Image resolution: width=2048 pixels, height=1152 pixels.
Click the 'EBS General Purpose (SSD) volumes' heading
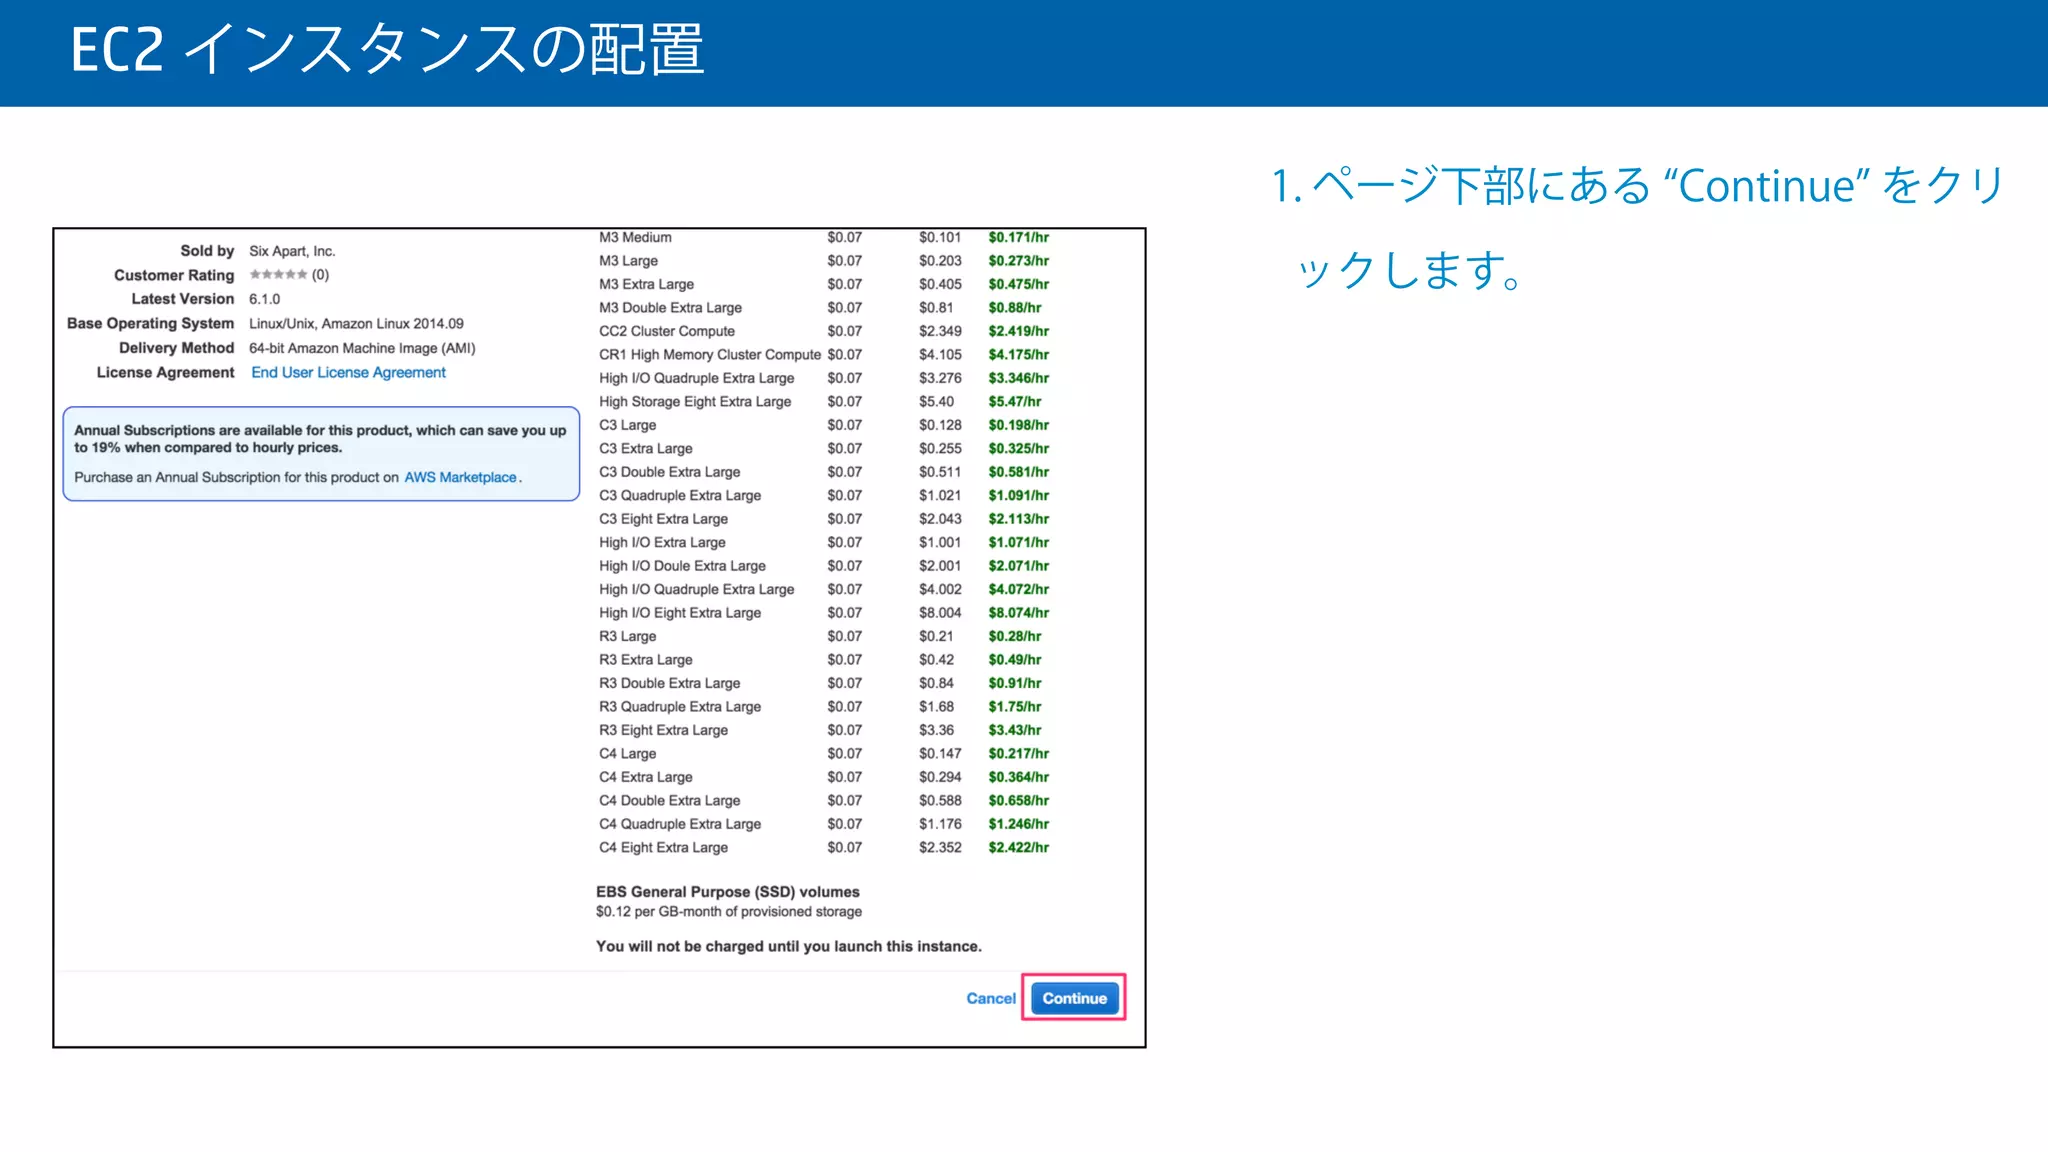point(727,892)
